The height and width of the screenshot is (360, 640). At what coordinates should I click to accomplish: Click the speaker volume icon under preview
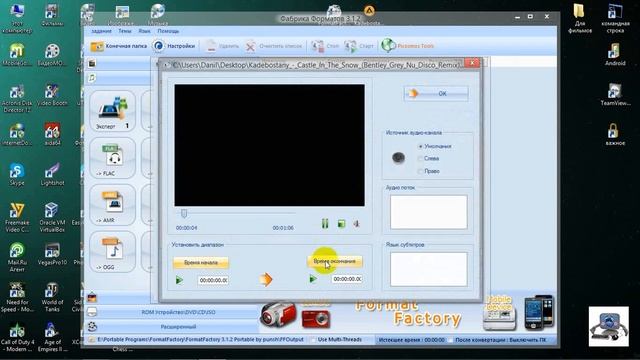pyautogui.click(x=356, y=224)
